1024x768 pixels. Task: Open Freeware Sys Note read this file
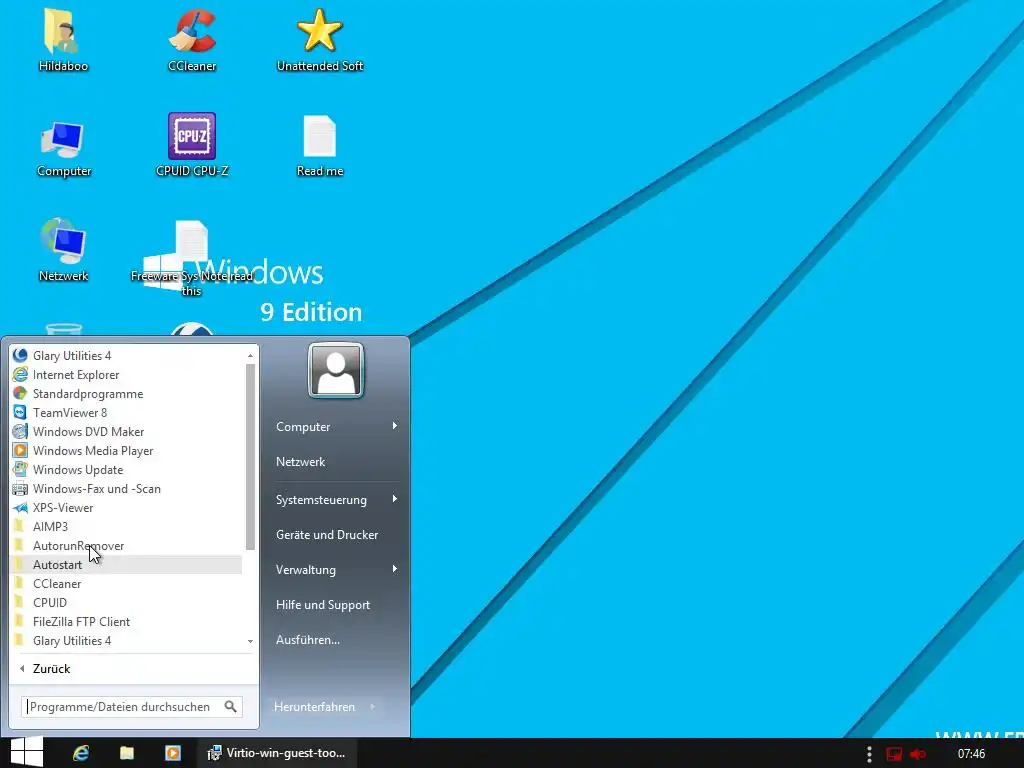(191, 259)
